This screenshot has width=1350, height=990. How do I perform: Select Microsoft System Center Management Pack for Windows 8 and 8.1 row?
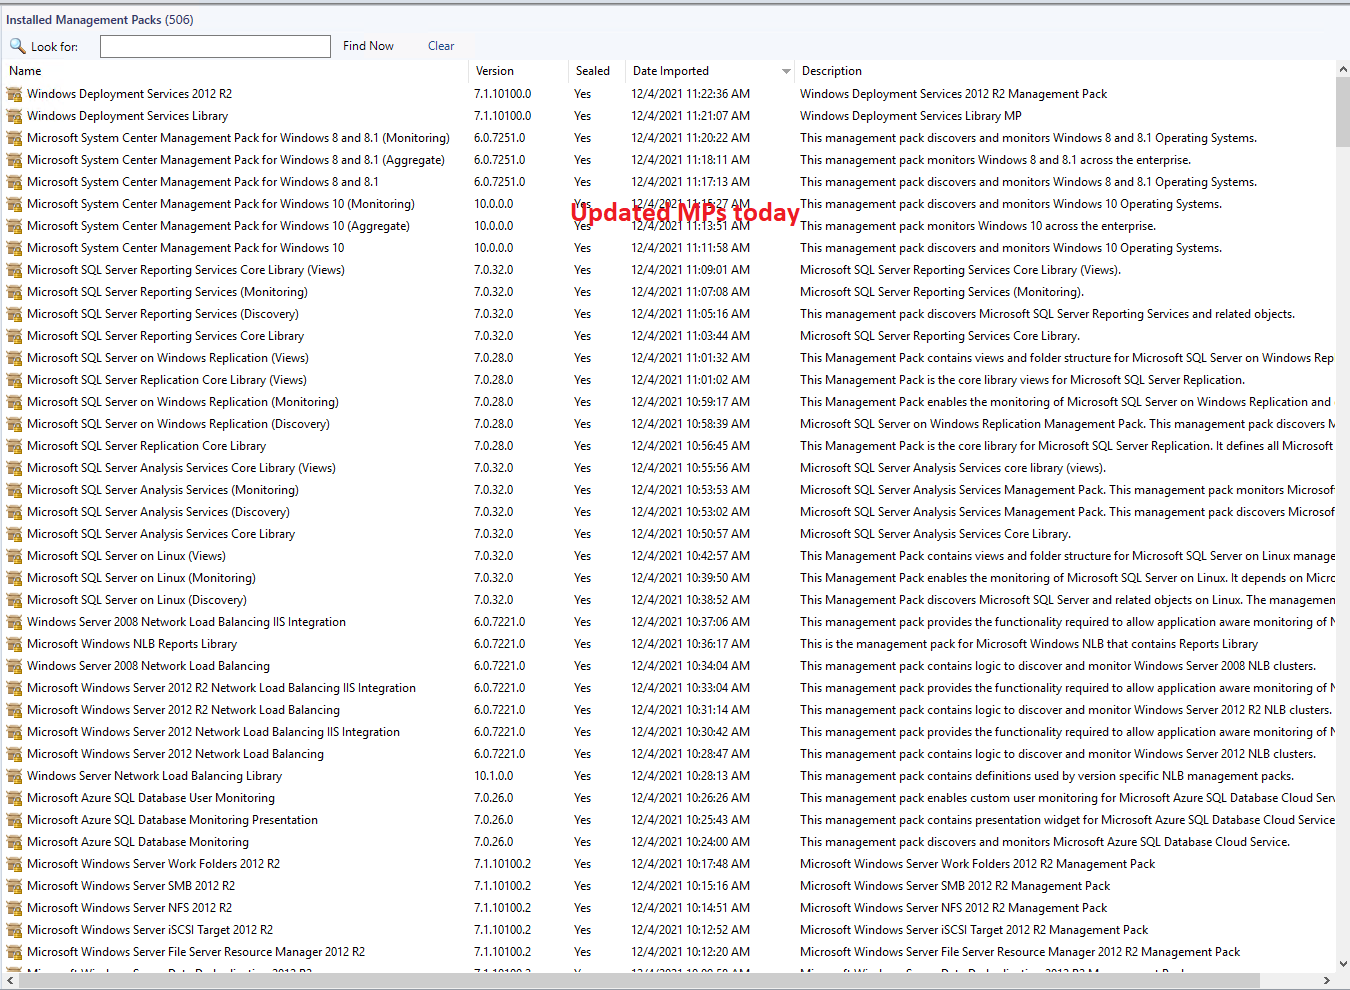(x=670, y=182)
